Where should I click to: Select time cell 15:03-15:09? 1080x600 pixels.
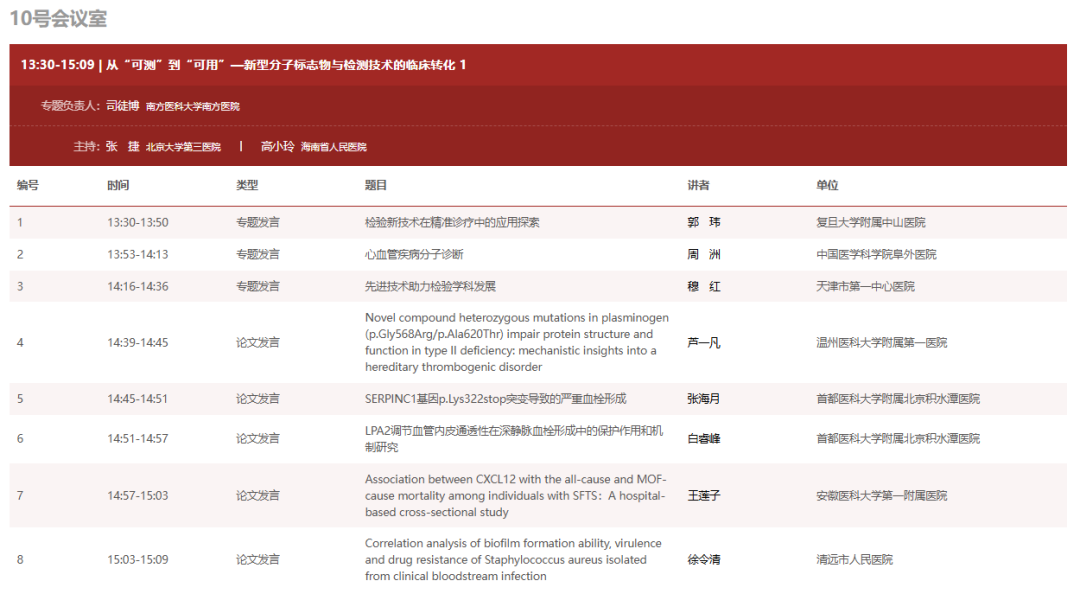click(x=138, y=559)
